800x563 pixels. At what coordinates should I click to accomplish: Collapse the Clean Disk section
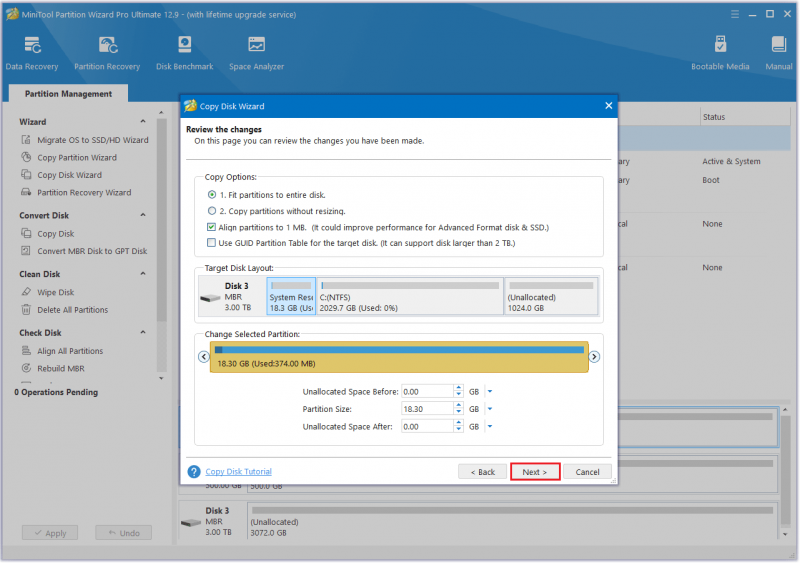point(143,274)
